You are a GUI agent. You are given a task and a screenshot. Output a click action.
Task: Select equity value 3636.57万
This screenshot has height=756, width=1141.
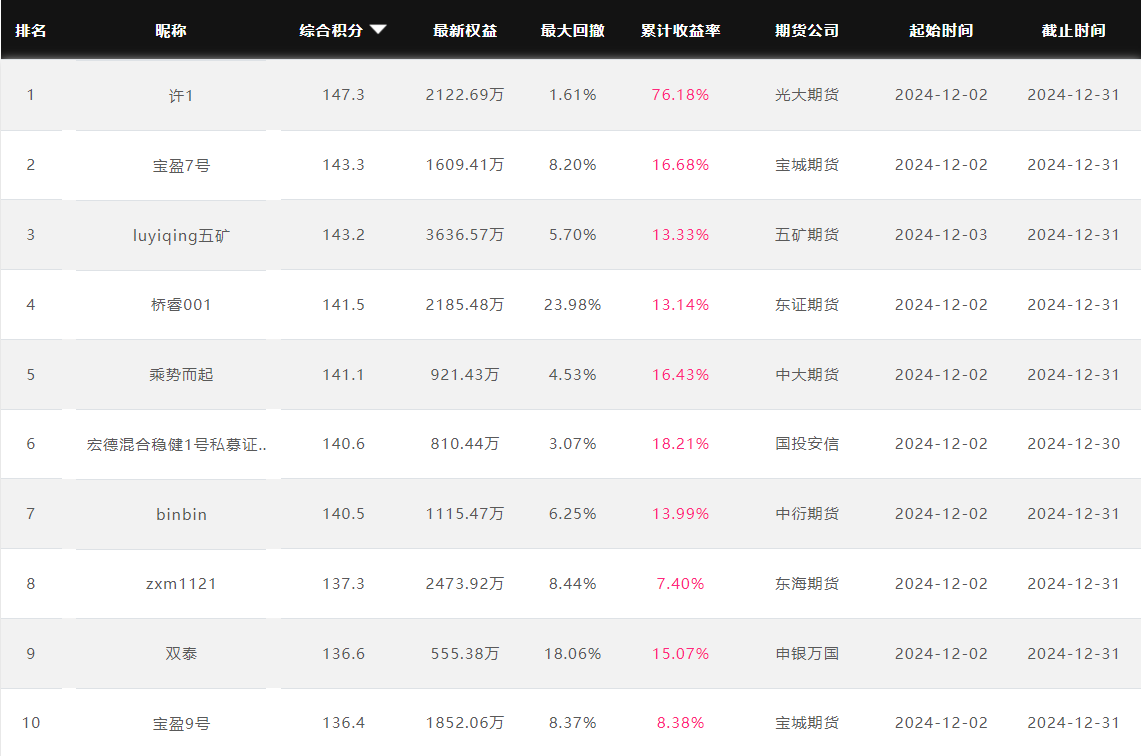[x=465, y=234]
